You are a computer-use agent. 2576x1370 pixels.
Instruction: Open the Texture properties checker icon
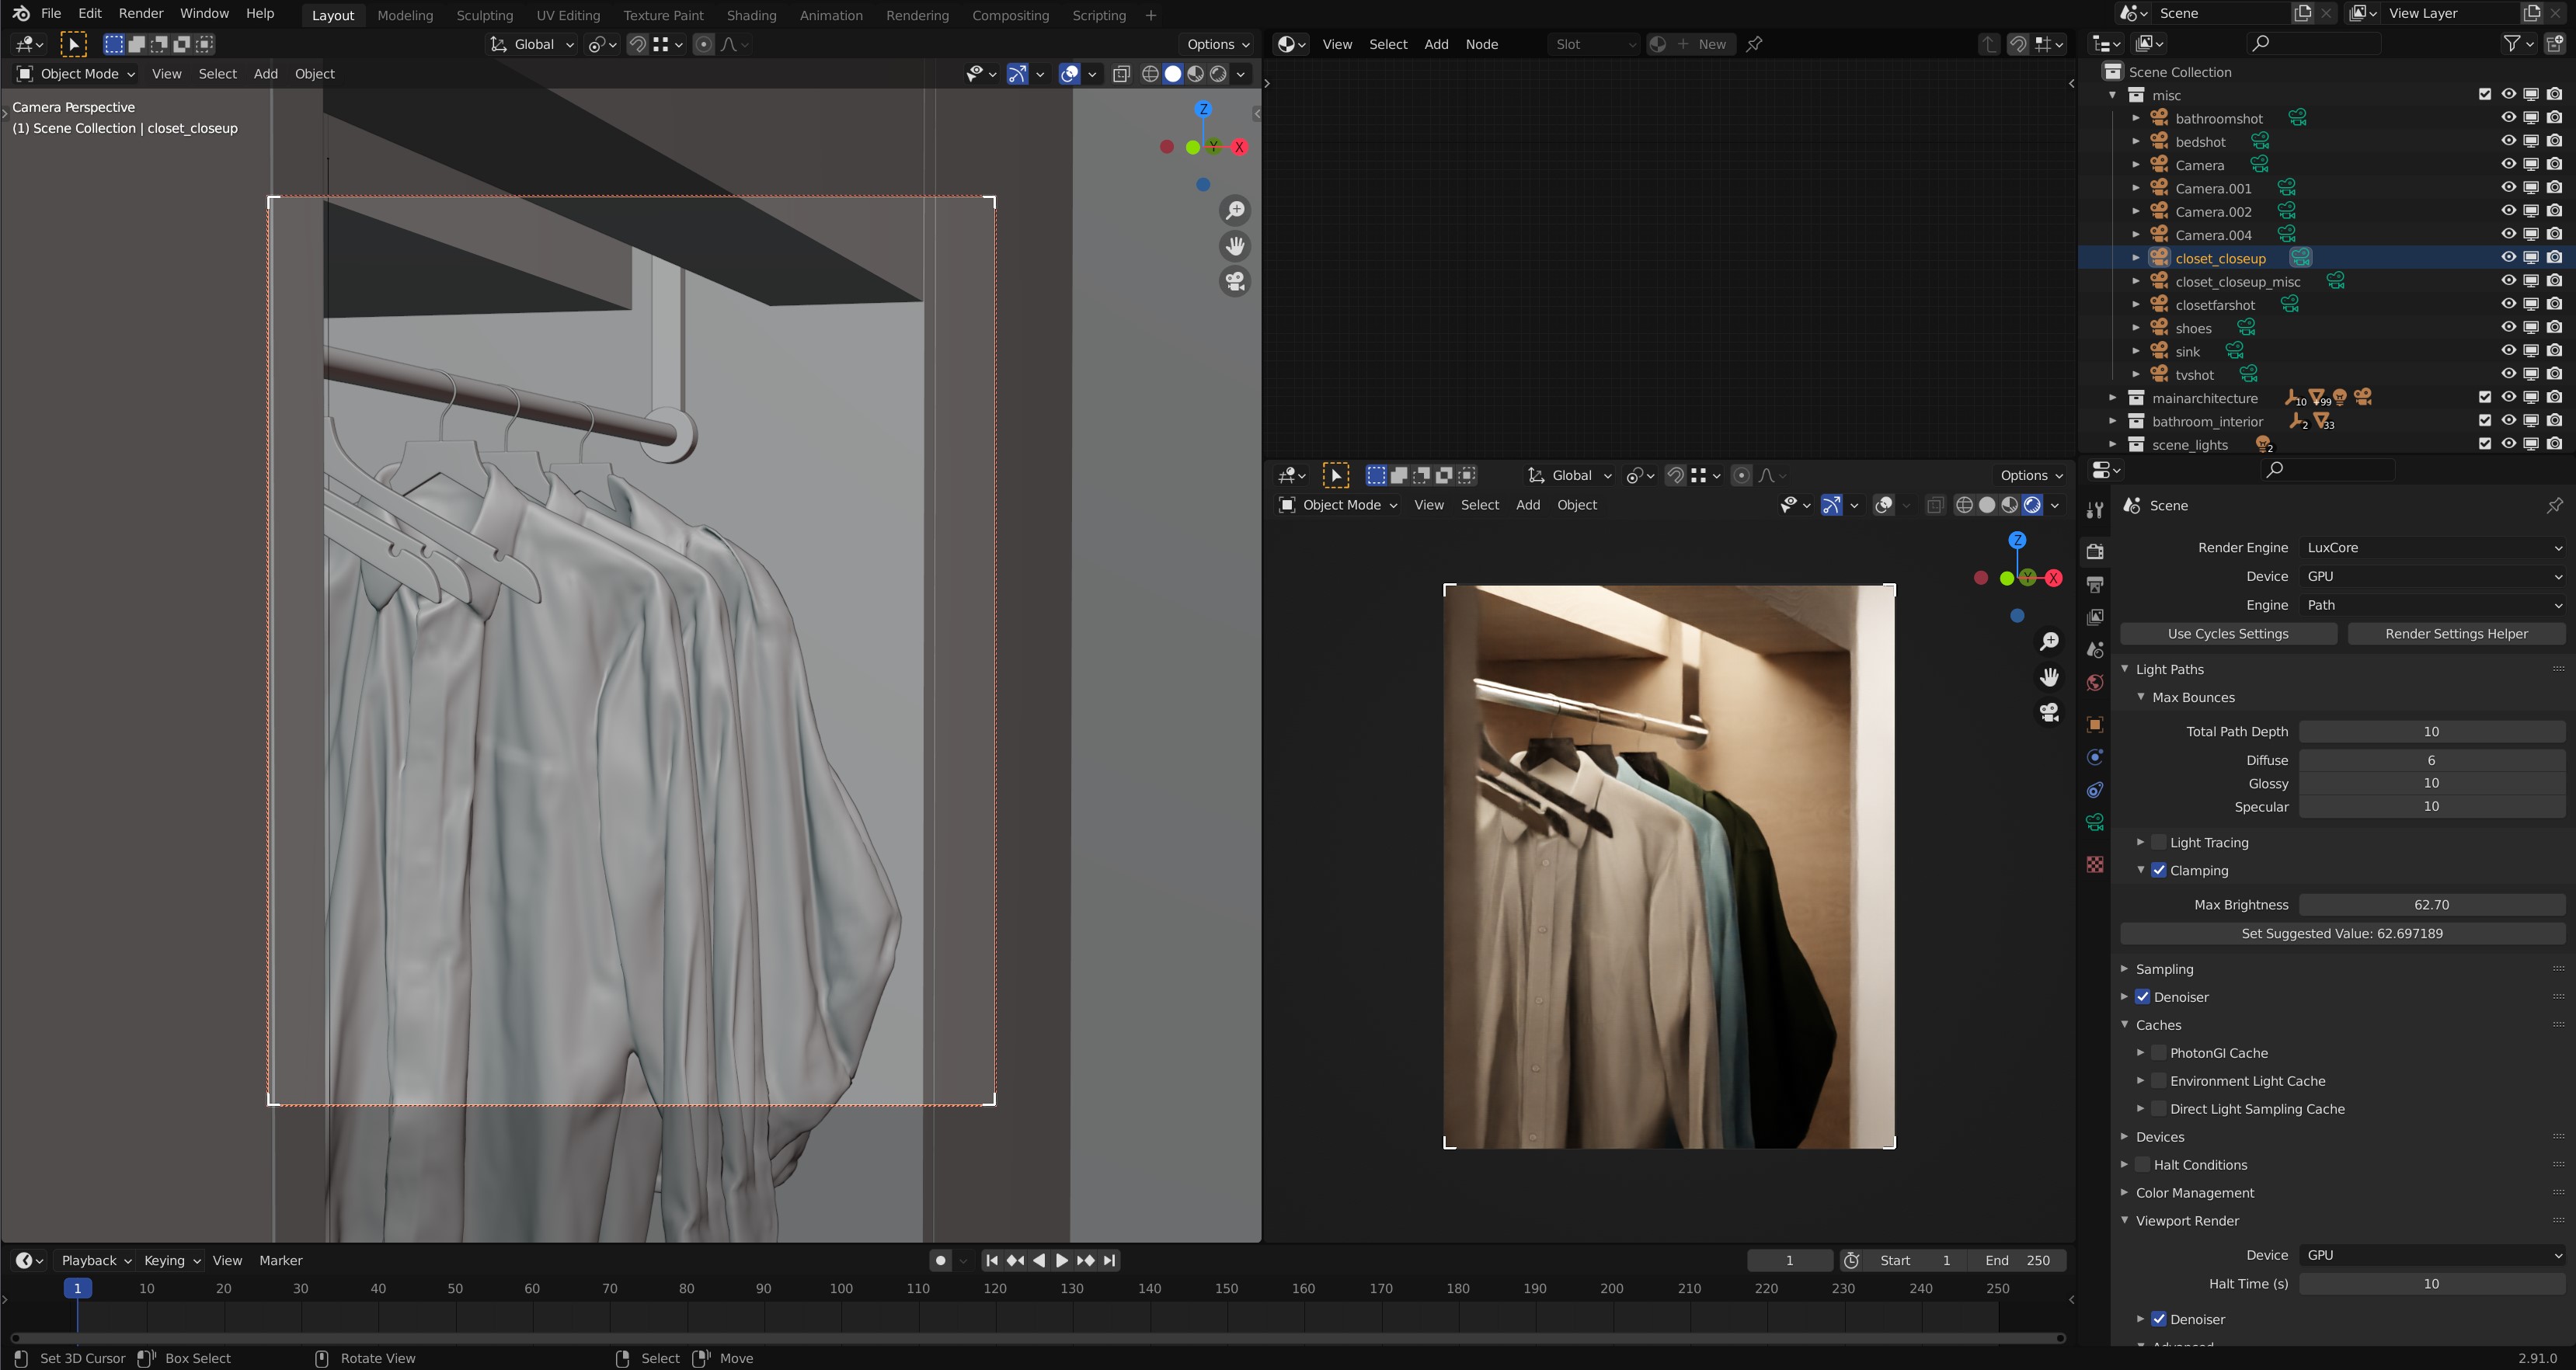(2095, 864)
